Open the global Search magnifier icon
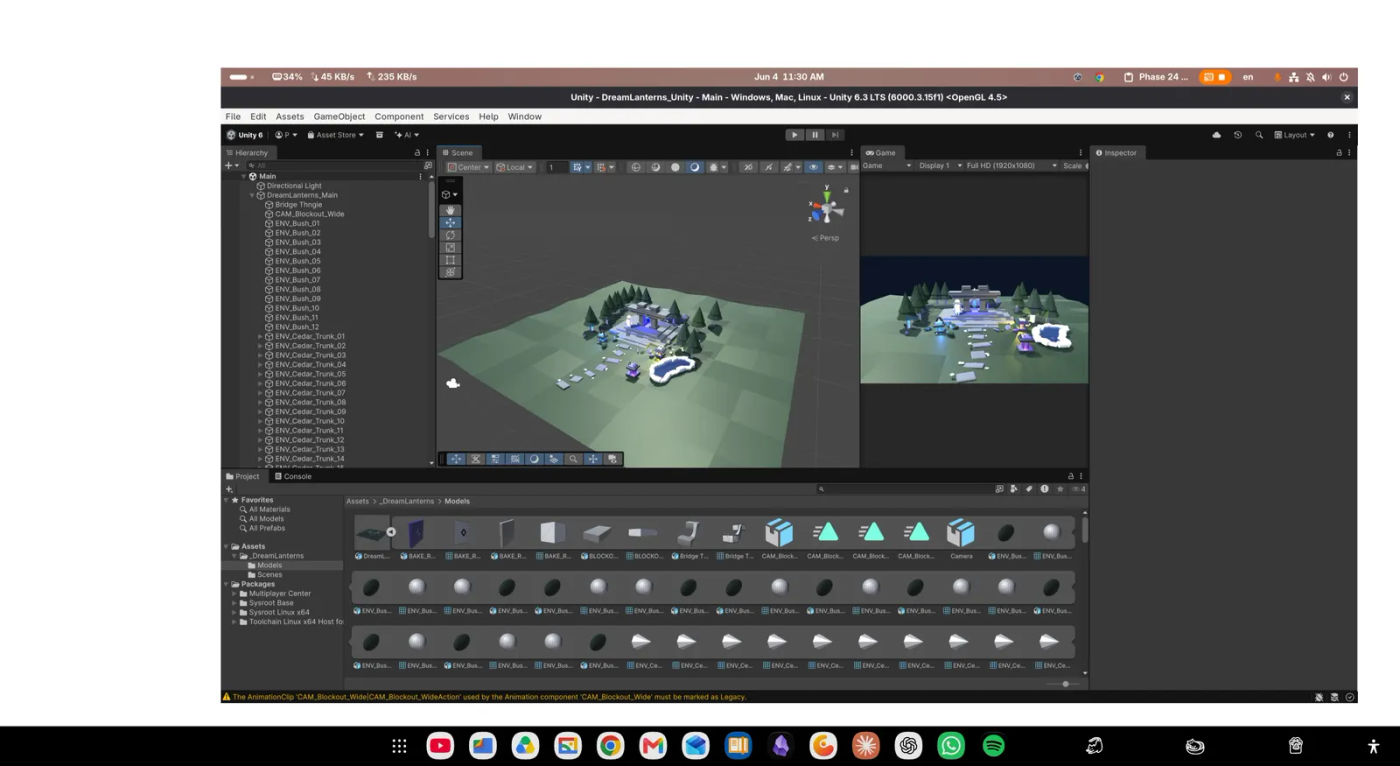Screen dimensions: 1400x766 pyautogui.click(x=1259, y=135)
